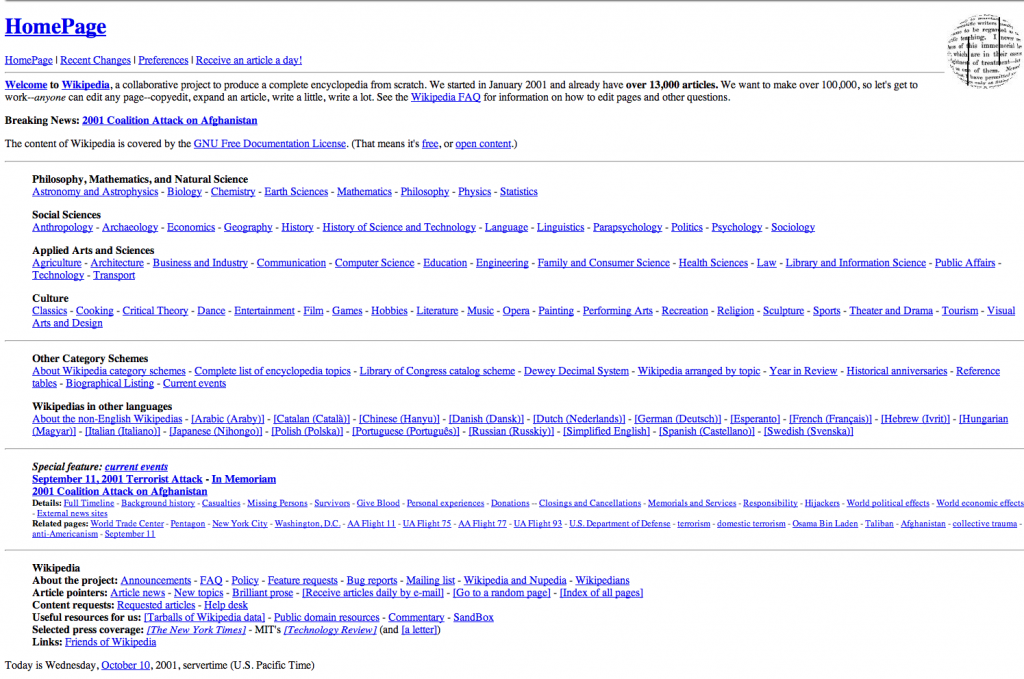Visit the Transport category
This screenshot has height=679, width=1024.
(114, 275)
